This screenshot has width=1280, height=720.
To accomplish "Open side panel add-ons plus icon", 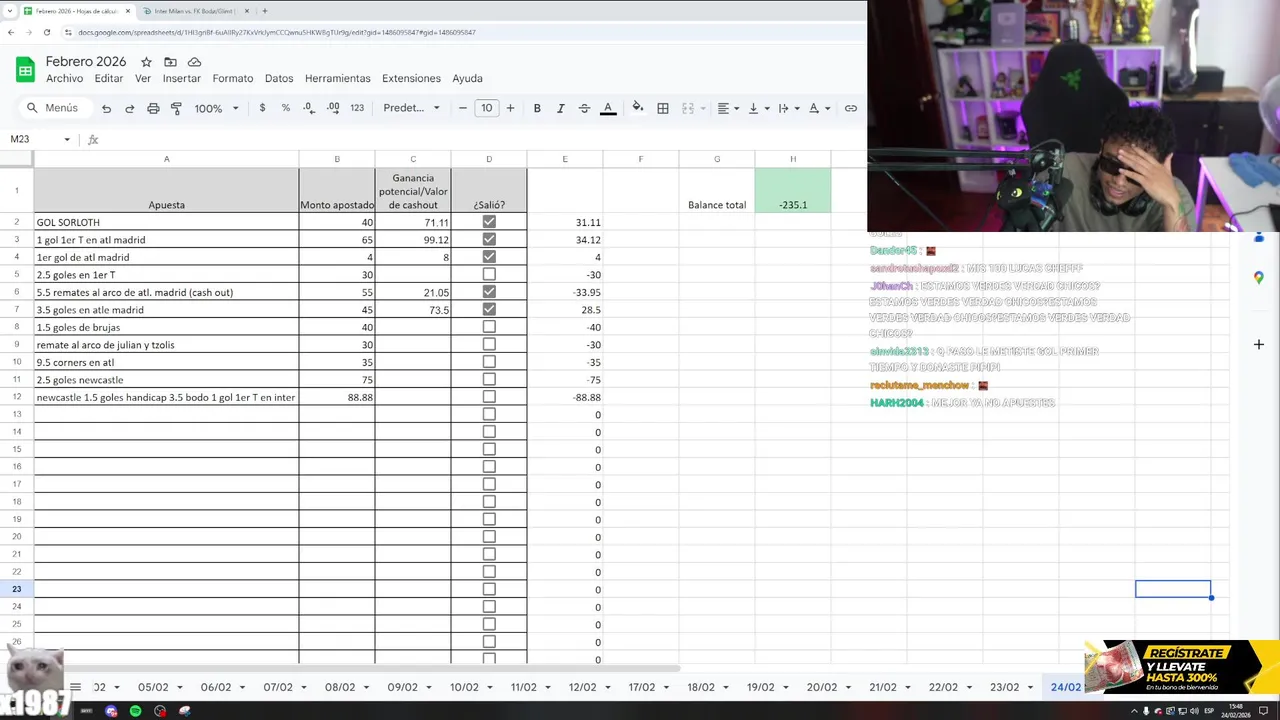I will (1259, 344).
